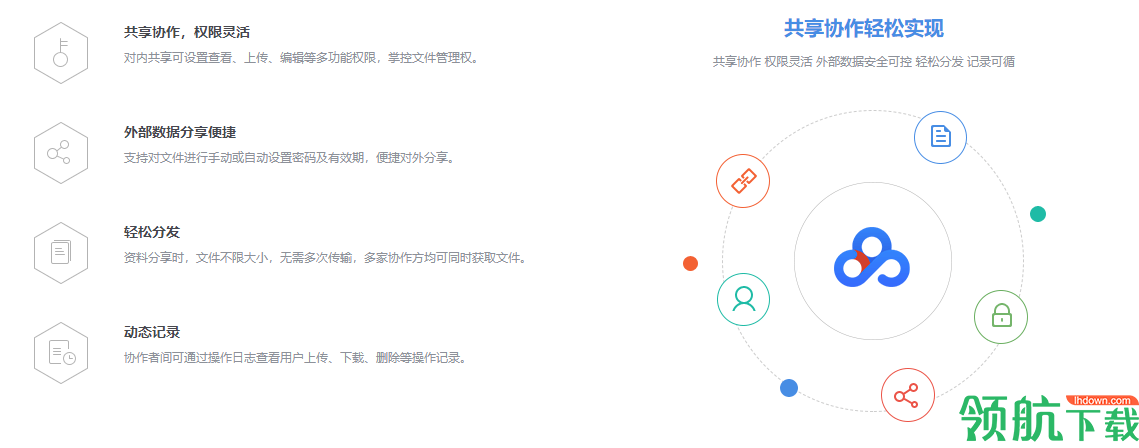
Task: Click the description beginning 资料分享时
Action: (x=325, y=258)
